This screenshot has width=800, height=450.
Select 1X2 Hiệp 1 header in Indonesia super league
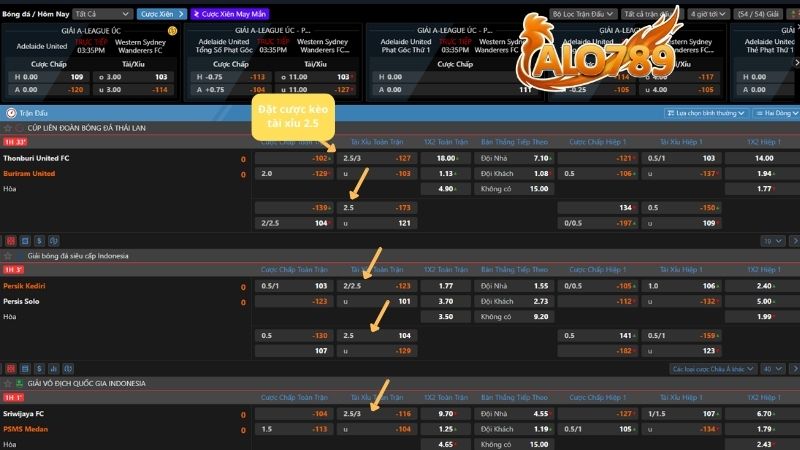tap(764, 269)
